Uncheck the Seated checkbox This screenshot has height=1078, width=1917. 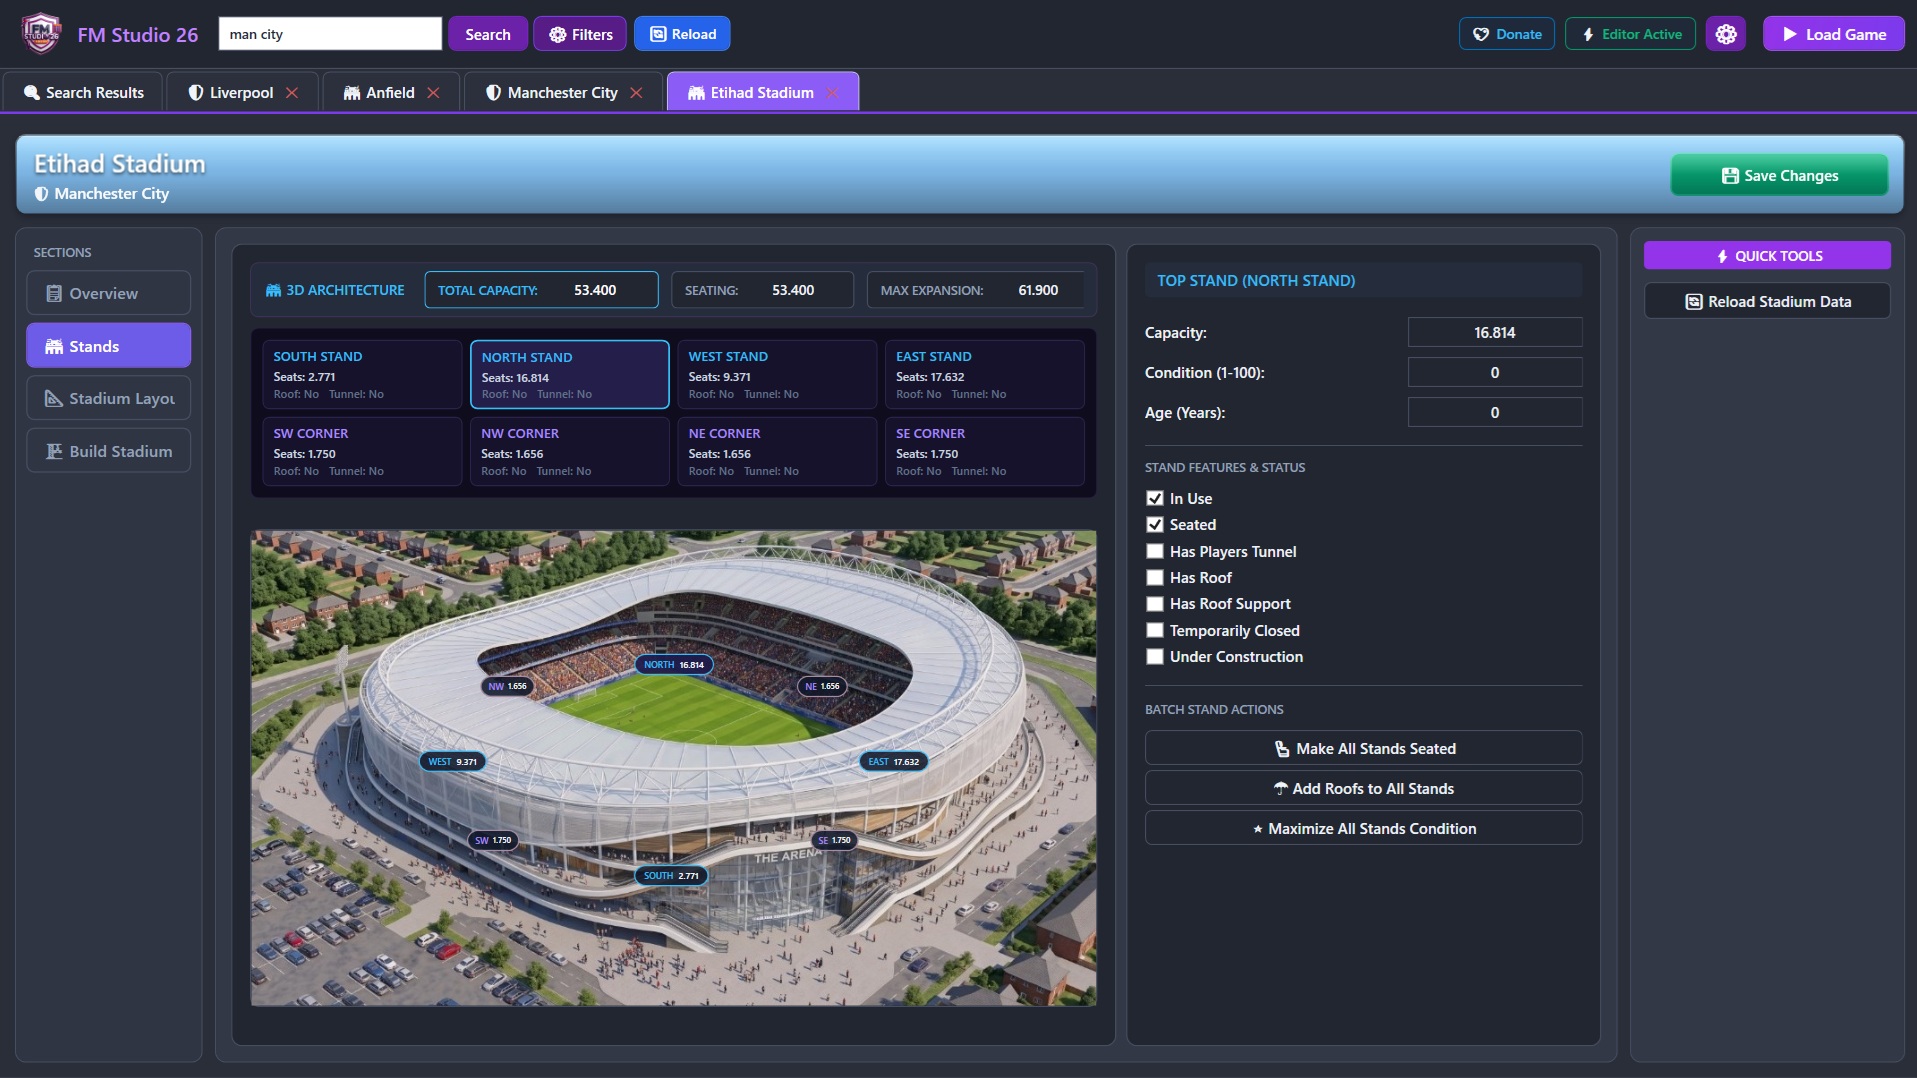coord(1155,524)
